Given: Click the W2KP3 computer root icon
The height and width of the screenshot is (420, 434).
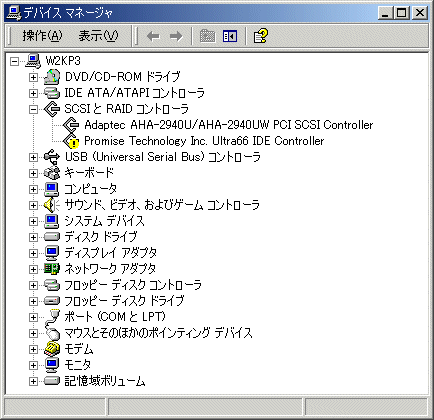Looking at the screenshot, I should tap(33, 61).
